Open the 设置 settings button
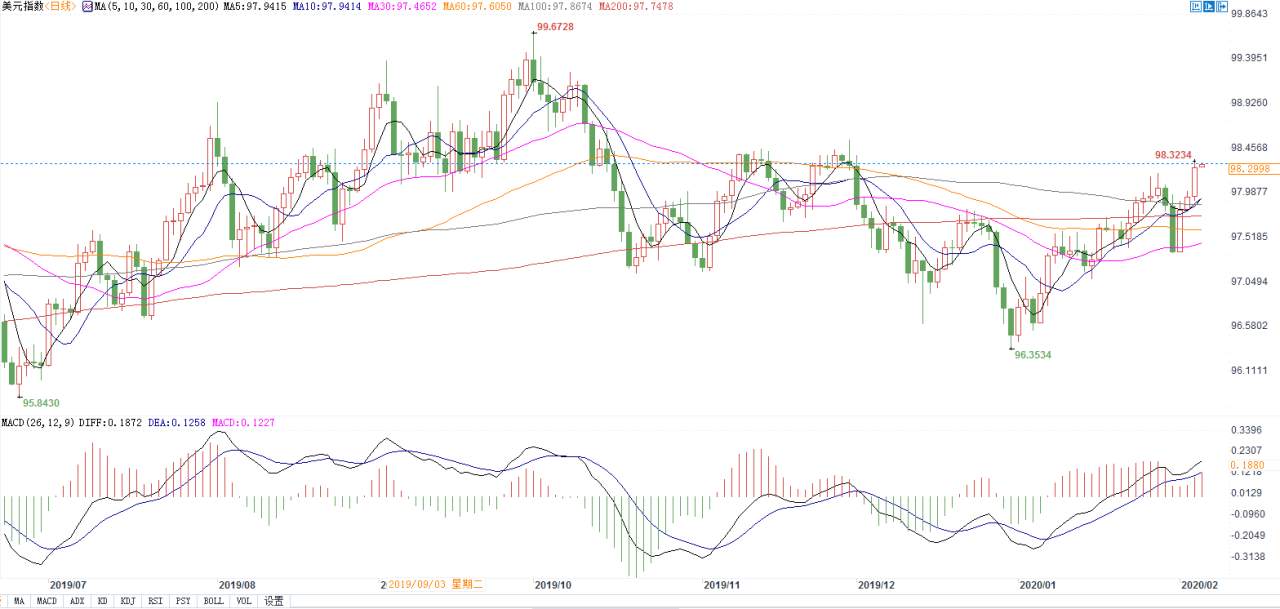Image resolution: width=1280 pixels, height=609 pixels. pos(274,601)
